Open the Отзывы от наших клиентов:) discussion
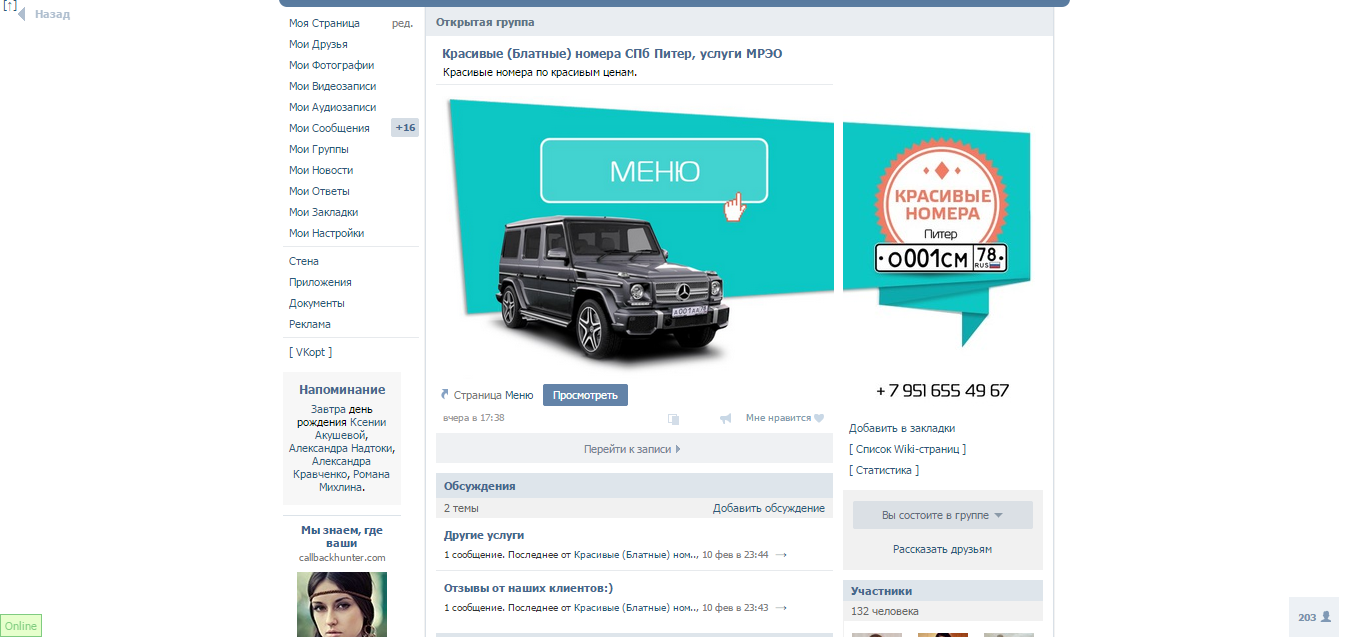The height and width of the screenshot is (637, 1349). (x=528, y=588)
